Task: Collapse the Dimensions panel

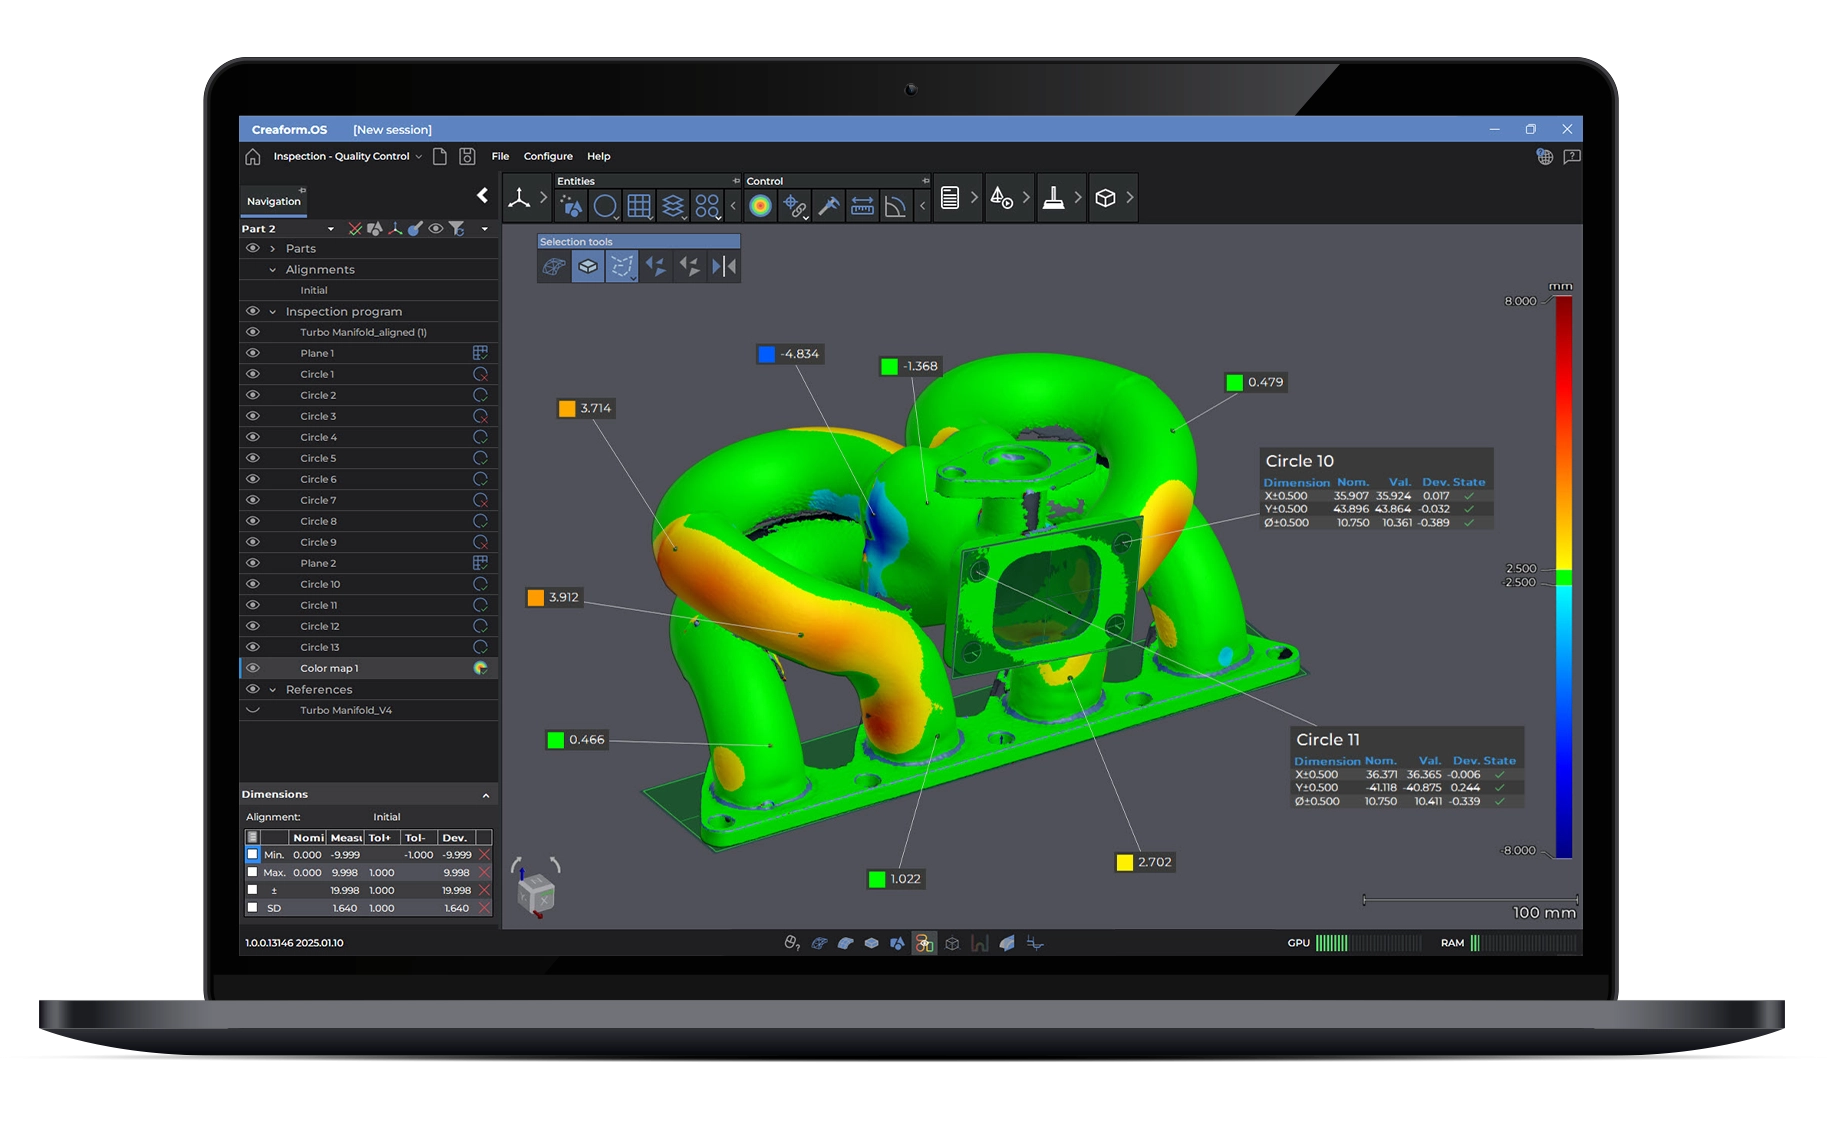Action: pos(486,795)
